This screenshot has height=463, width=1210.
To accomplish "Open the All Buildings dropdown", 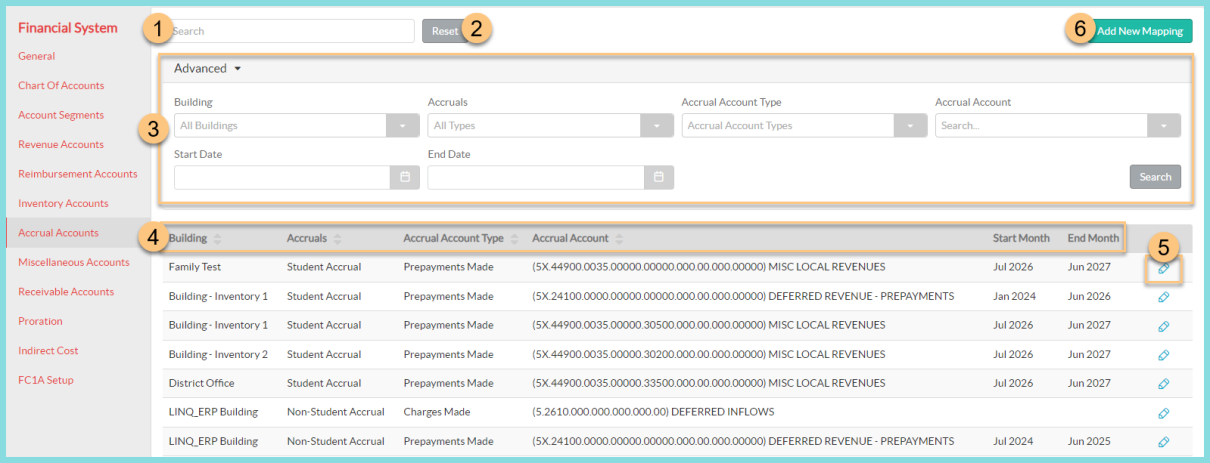I will (403, 126).
